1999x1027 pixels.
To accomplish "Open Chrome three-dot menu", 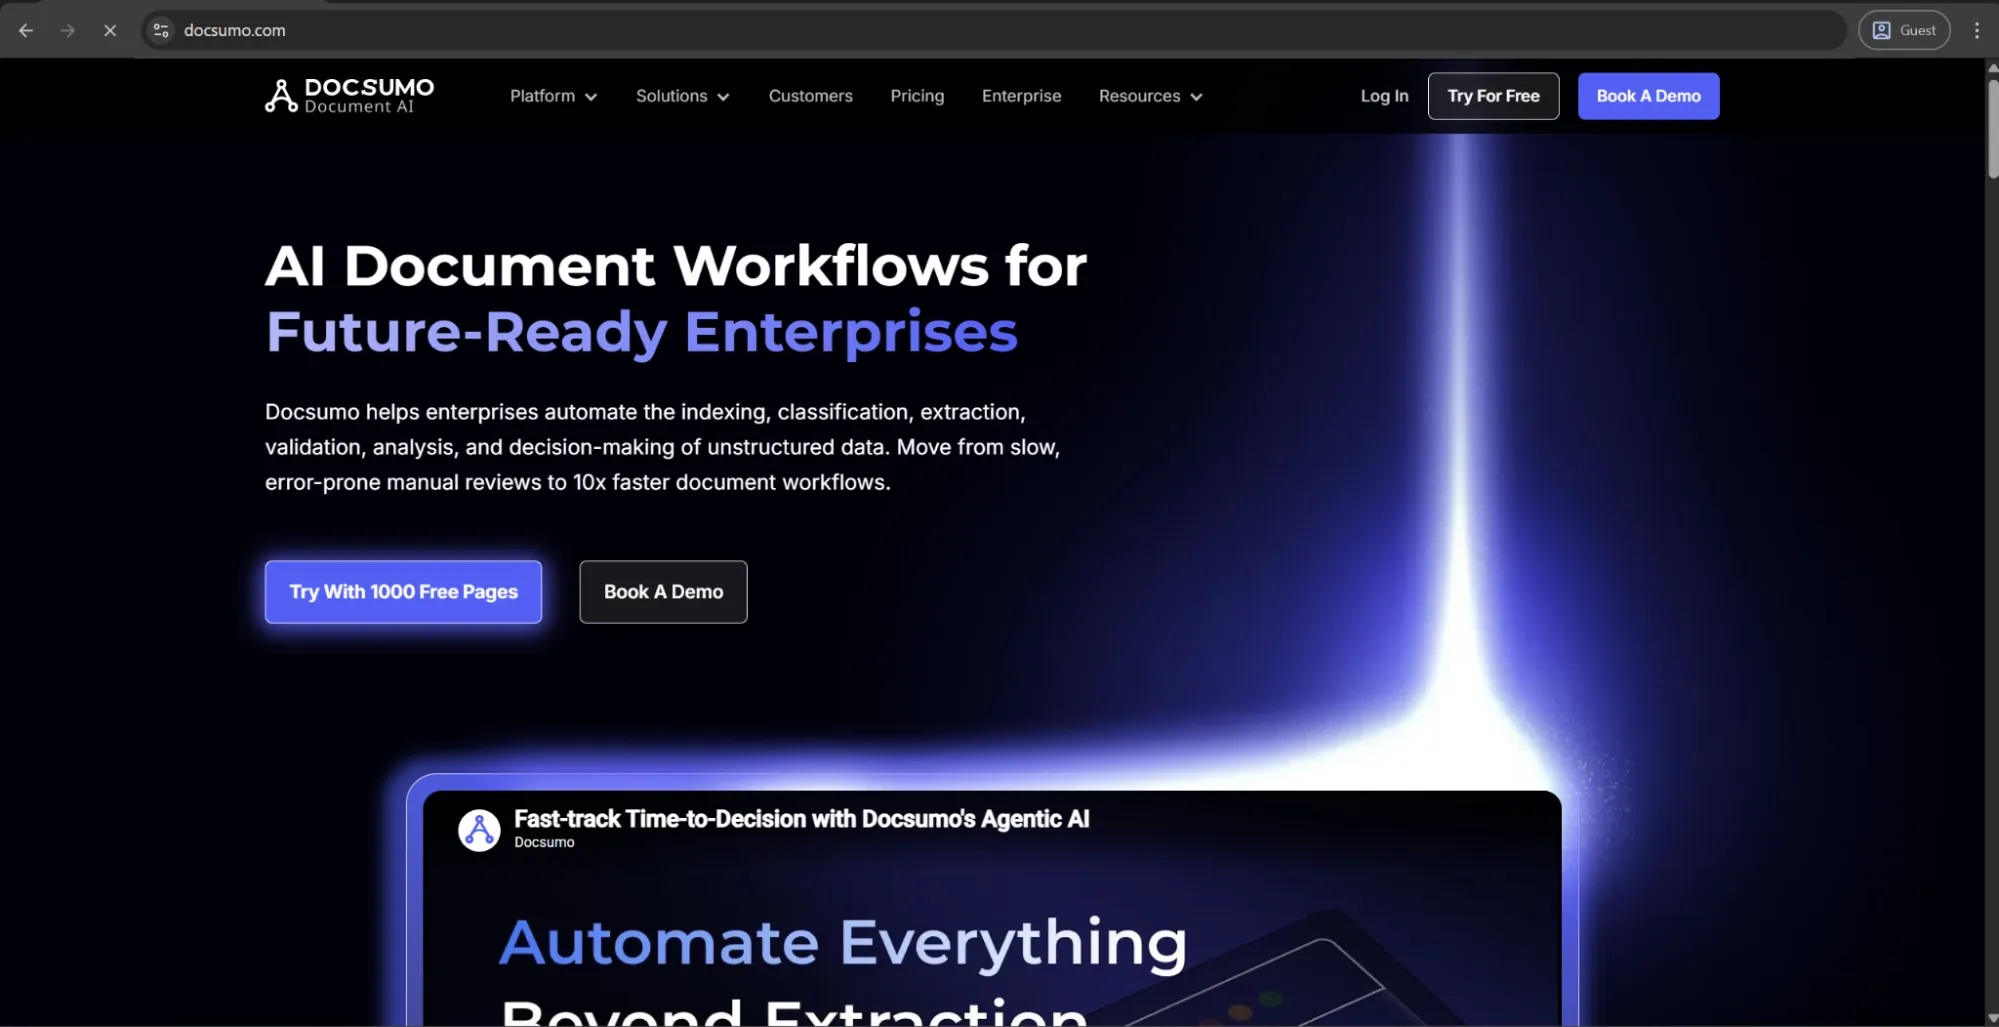I will (1977, 30).
